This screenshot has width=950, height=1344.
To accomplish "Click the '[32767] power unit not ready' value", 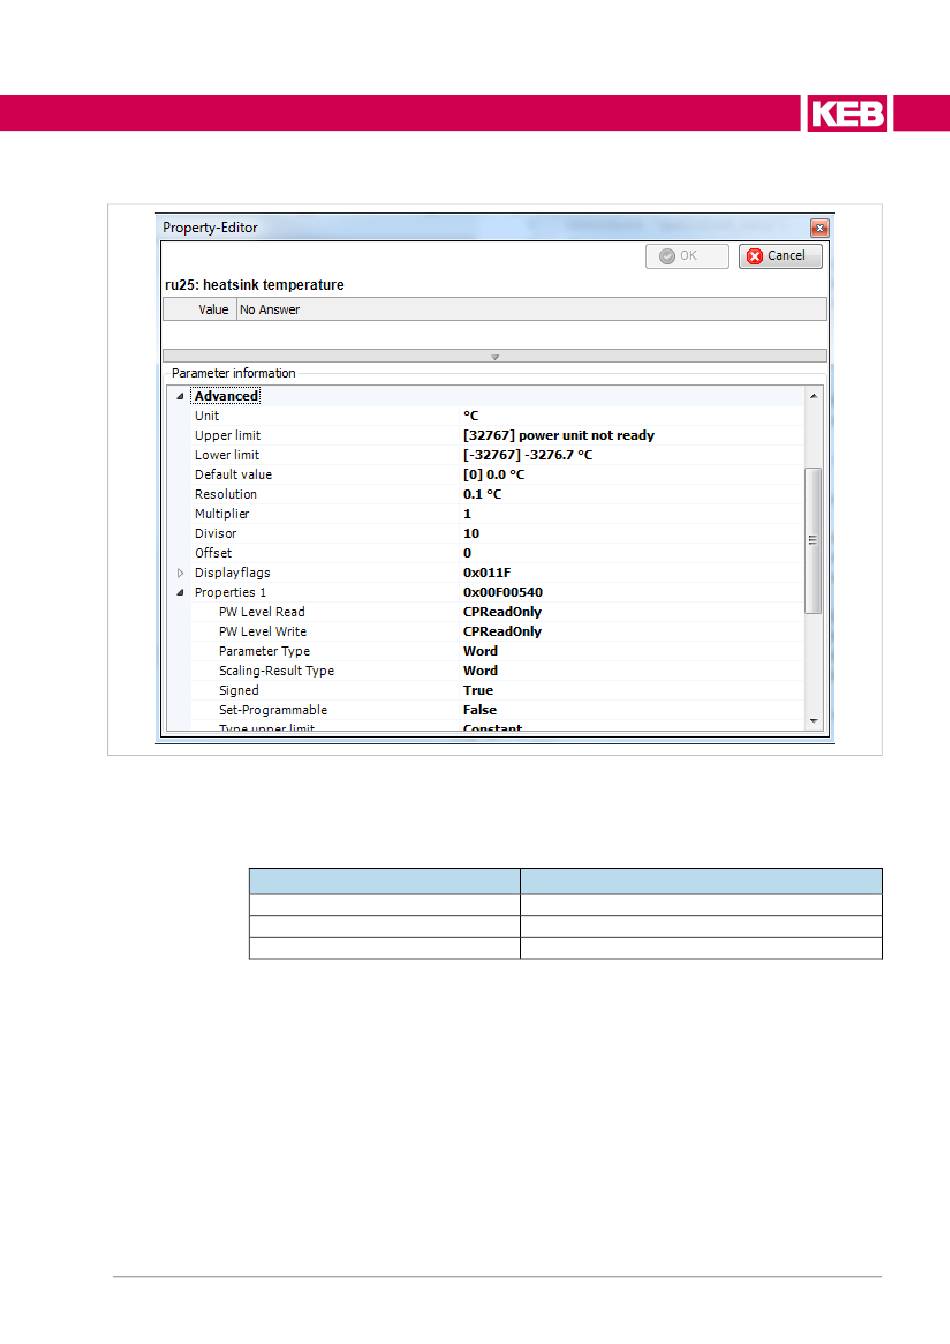I will tap(559, 436).
